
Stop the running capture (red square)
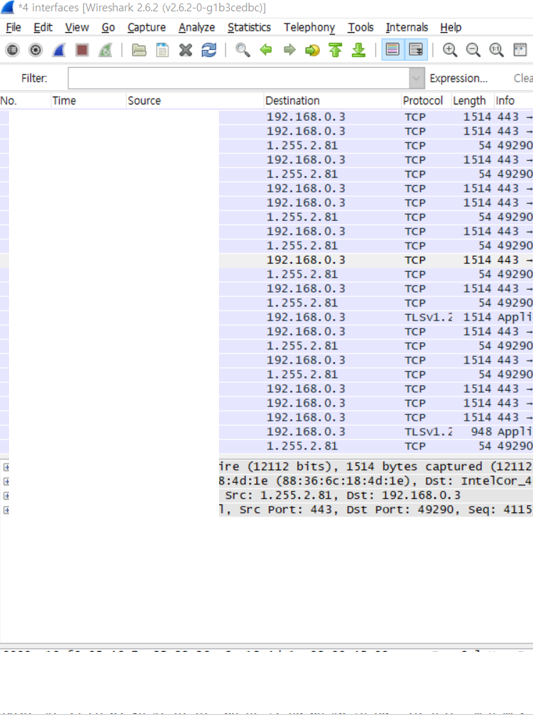click(82, 50)
